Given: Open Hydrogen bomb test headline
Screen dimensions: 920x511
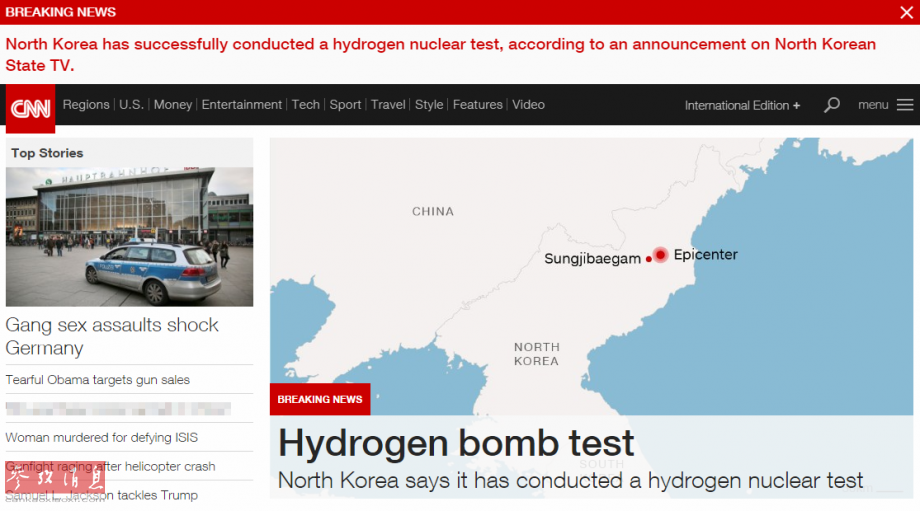Looking at the screenshot, I should [456, 443].
